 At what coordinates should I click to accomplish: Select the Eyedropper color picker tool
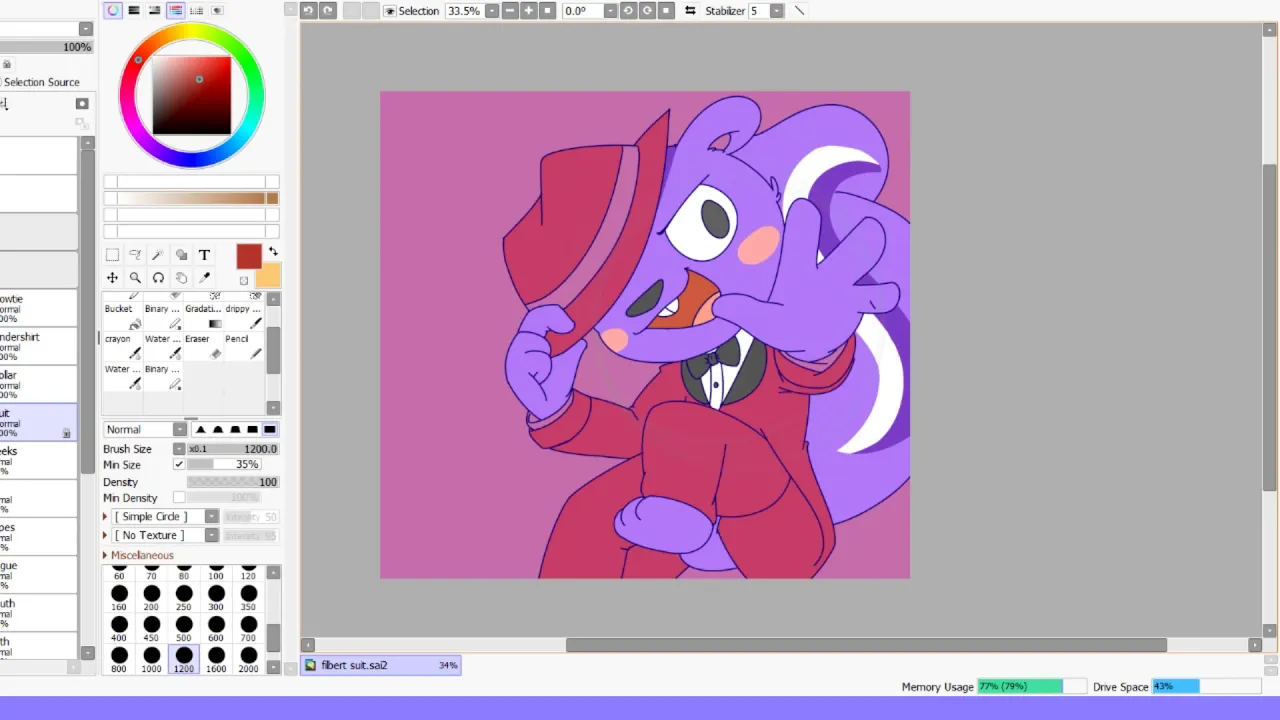pos(204,278)
